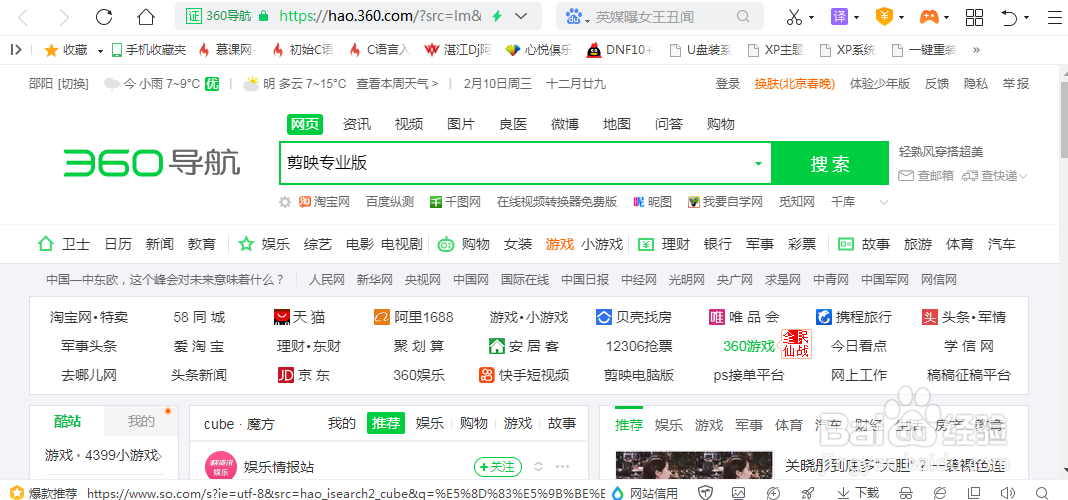Collapse the bookmarks sidebar toggle icon
This screenshot has height=500, width=1068.
click(x=16, y=49)
